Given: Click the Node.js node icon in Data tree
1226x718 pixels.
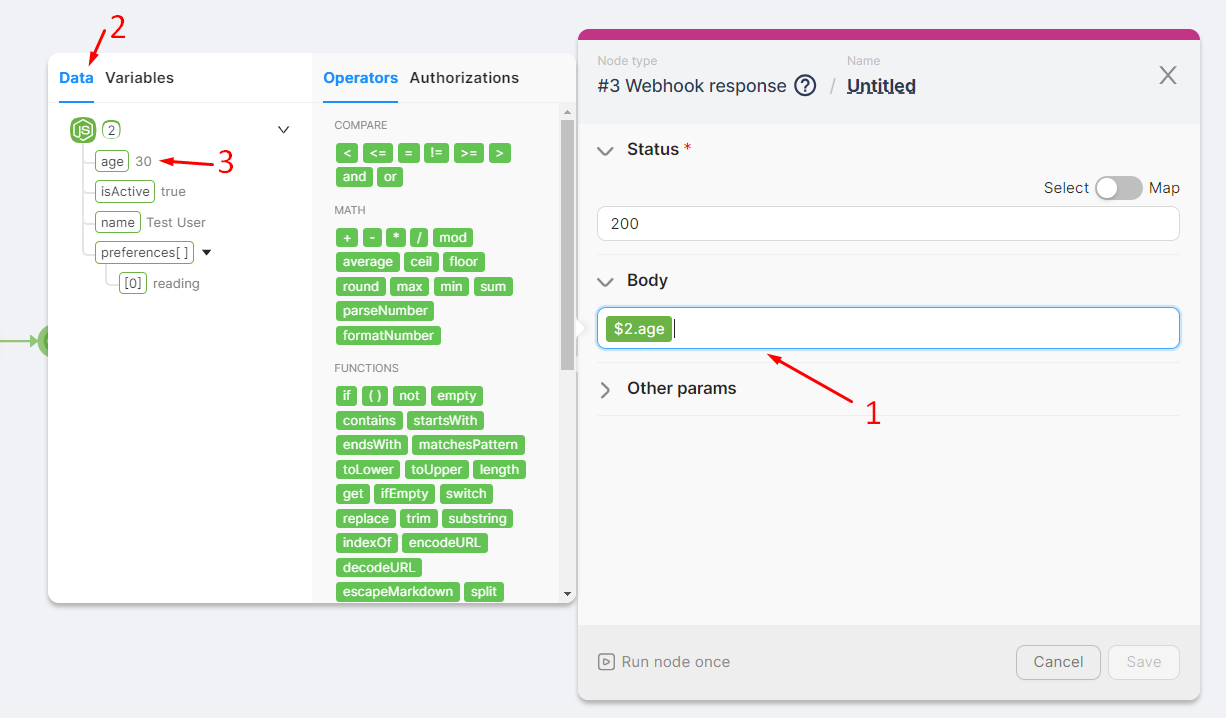Looking at the screenshot, I should pos(83,129).
